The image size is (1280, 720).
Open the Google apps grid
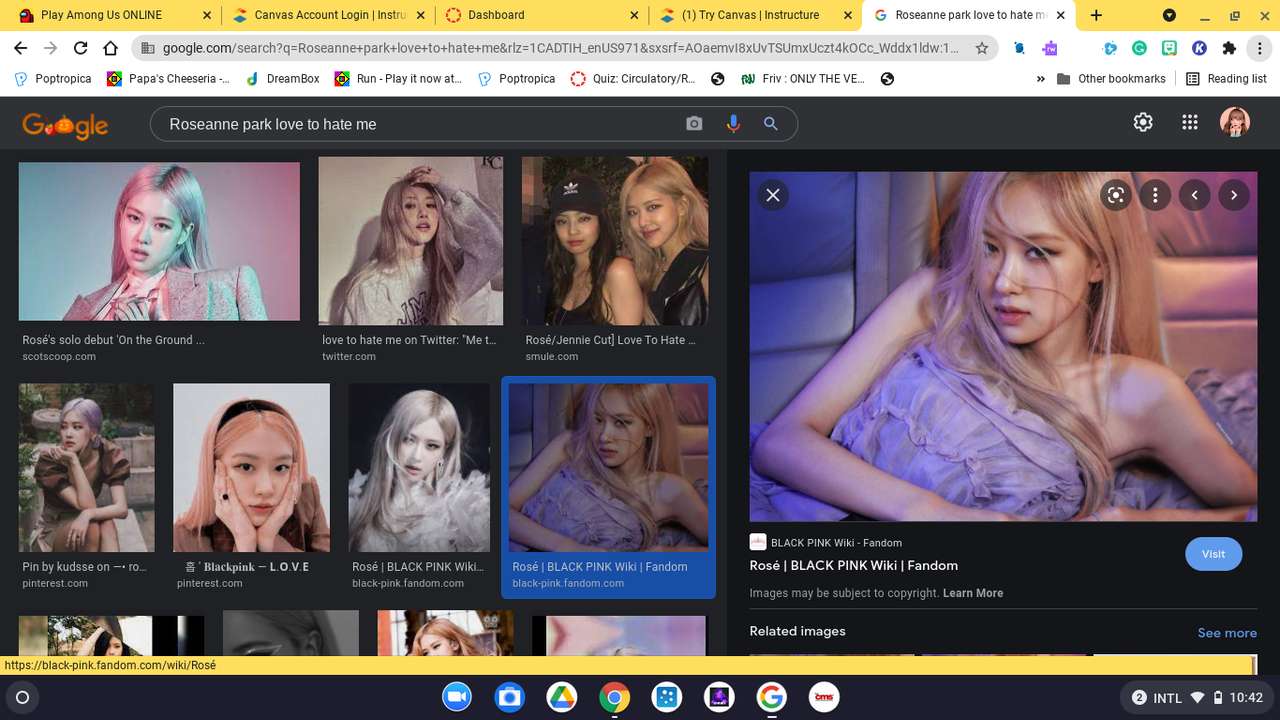(x=1189, y=122)
